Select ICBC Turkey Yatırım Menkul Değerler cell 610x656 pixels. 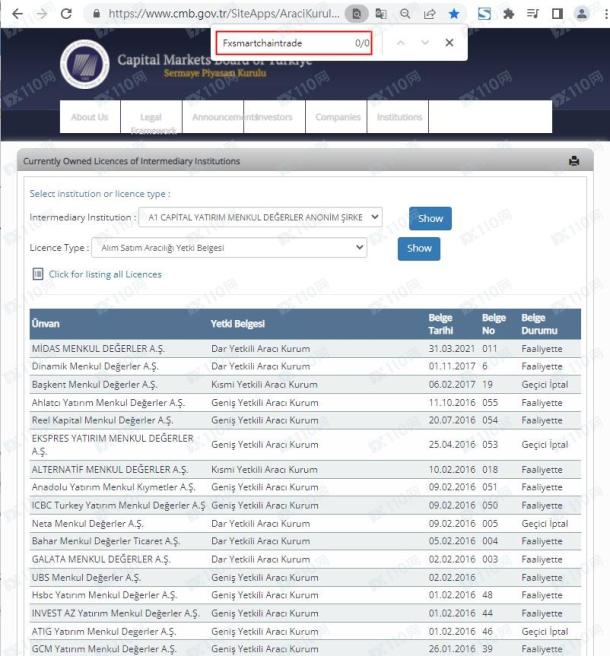118,505
